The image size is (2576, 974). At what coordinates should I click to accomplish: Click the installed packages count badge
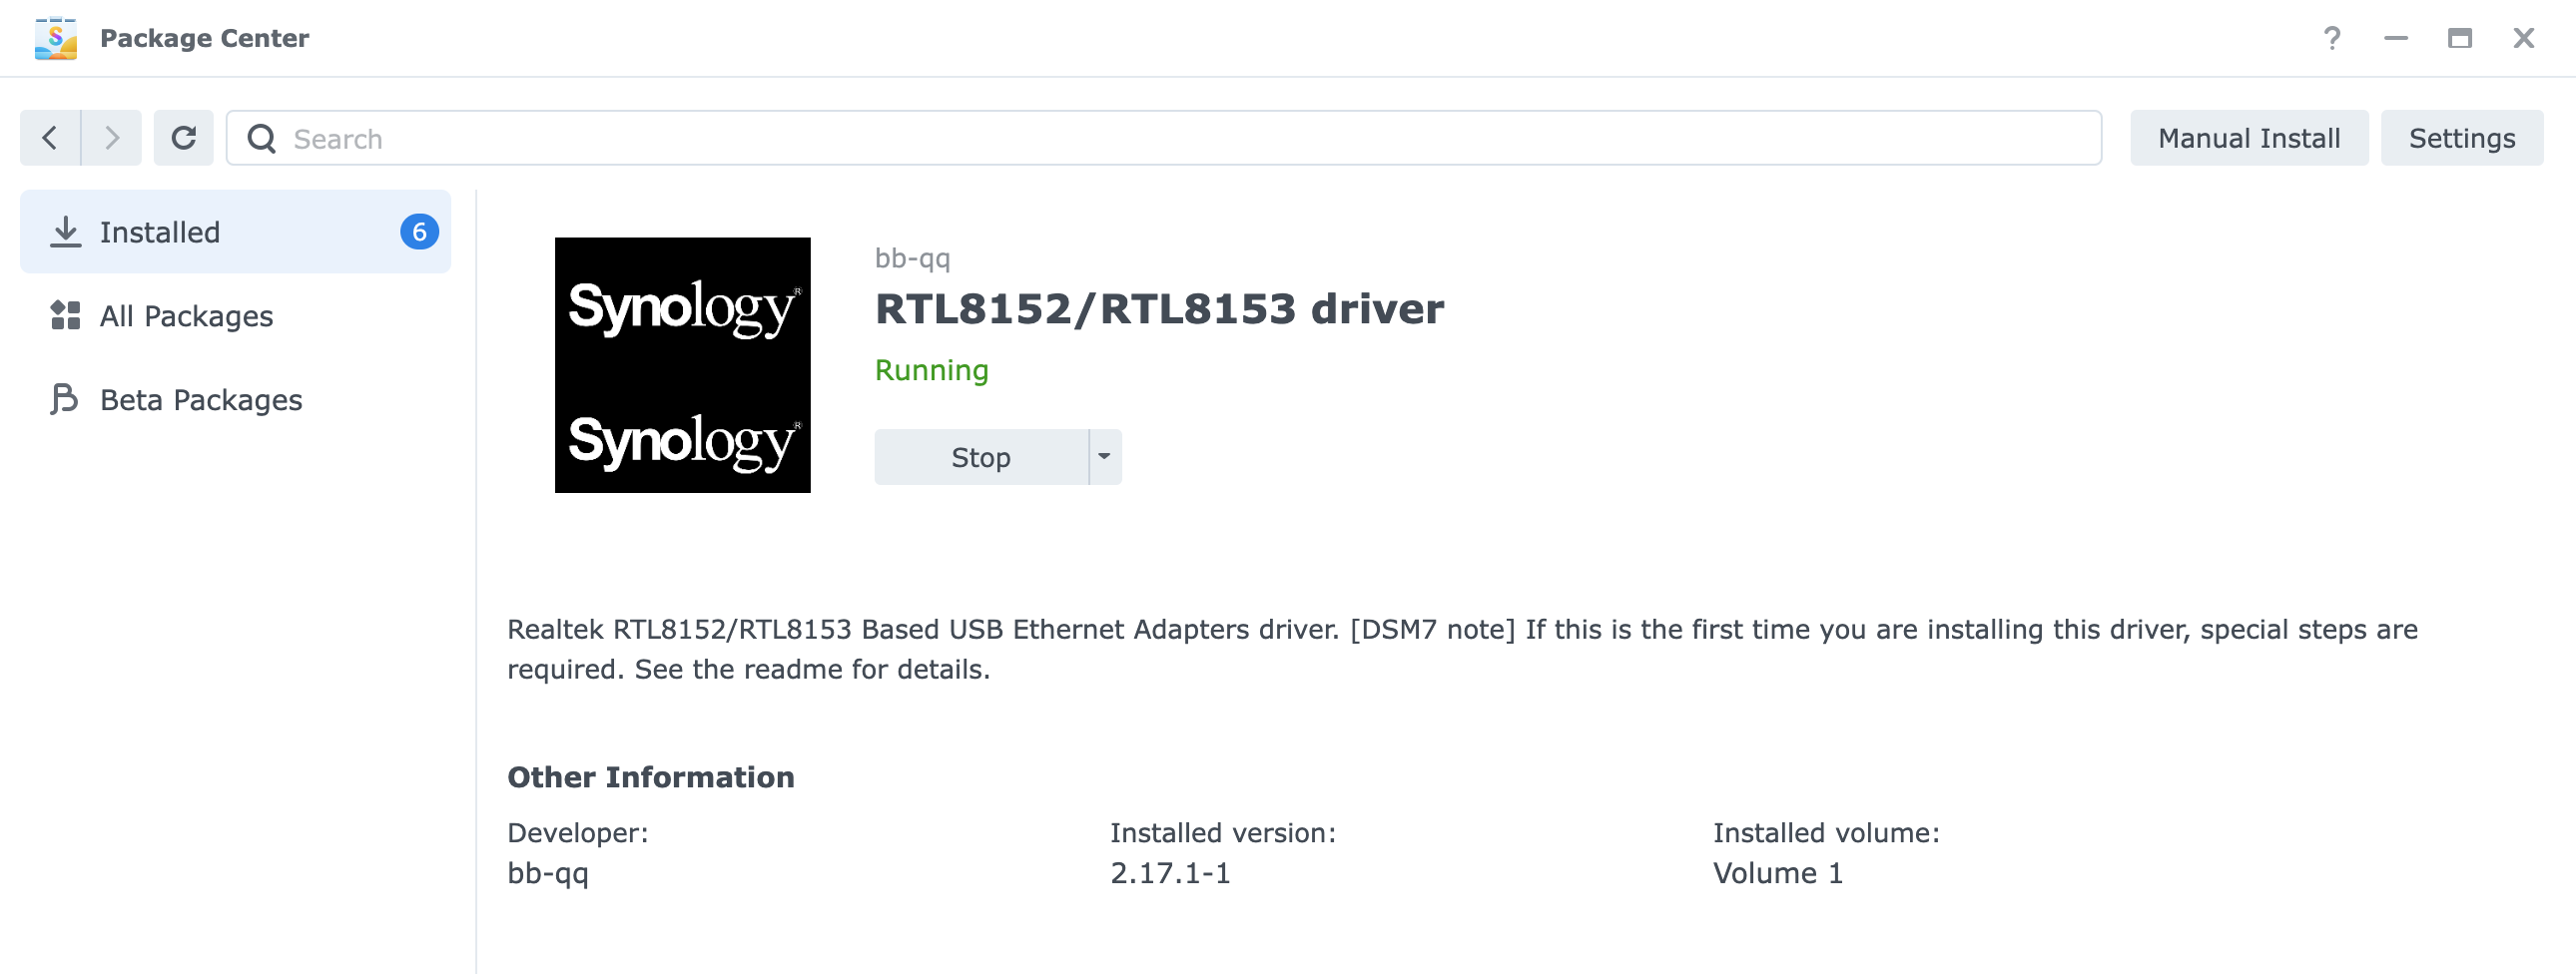pyautogui.click(x=420, y=231)
